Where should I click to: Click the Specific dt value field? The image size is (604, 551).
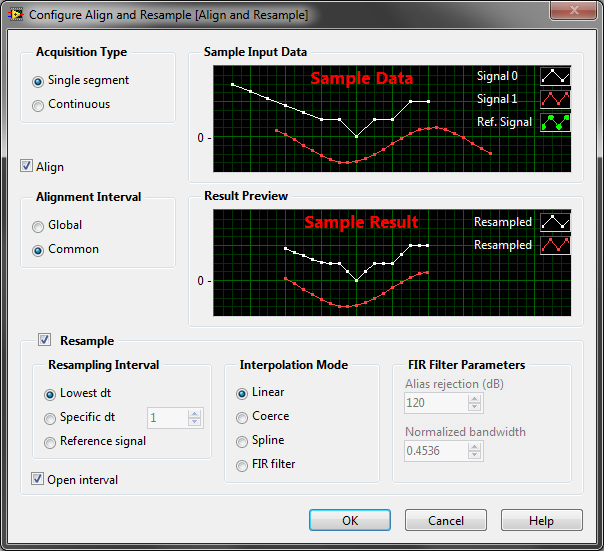(168, 418)
